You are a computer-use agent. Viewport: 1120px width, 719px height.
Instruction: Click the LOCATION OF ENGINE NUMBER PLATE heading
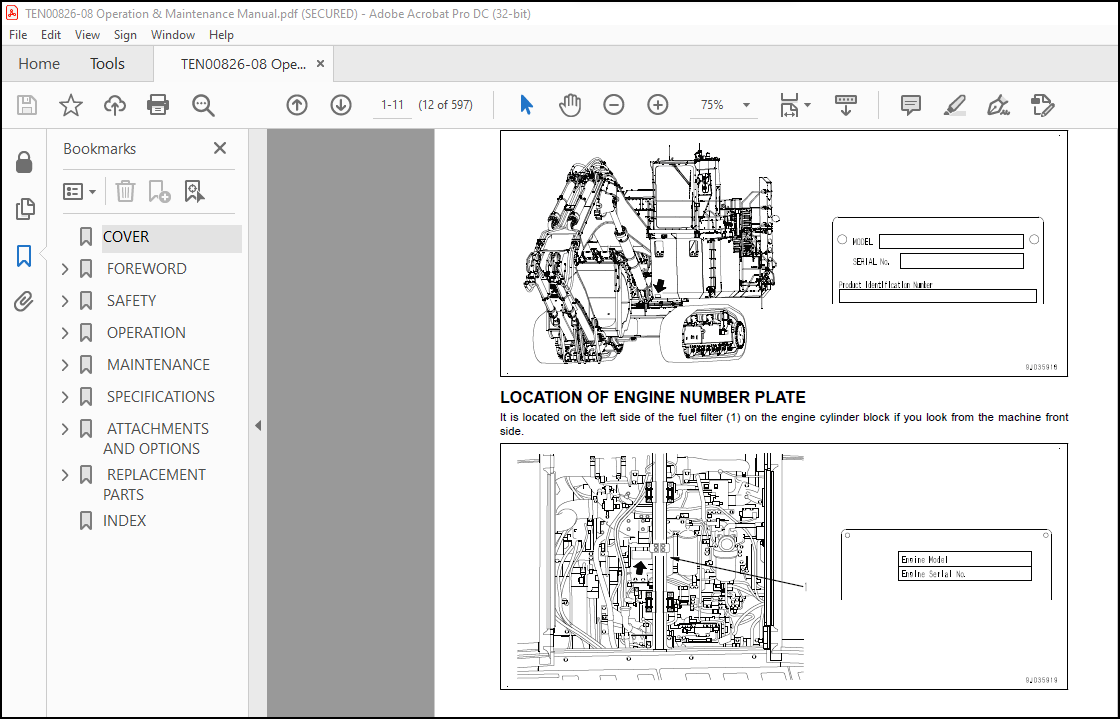653,398
